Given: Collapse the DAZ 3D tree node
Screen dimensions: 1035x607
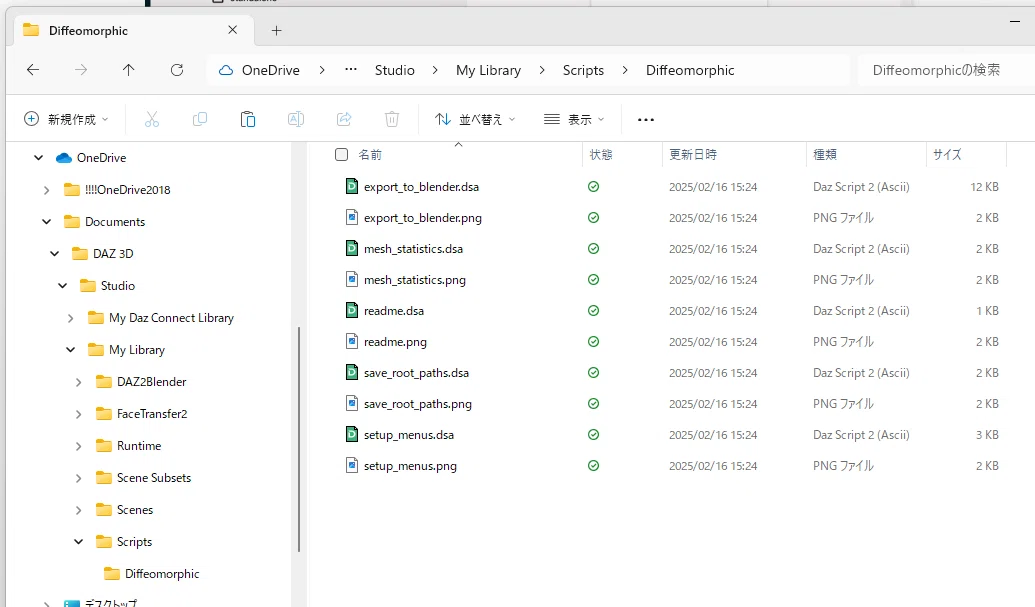Looking at the screenshot, I should [54, 253].
